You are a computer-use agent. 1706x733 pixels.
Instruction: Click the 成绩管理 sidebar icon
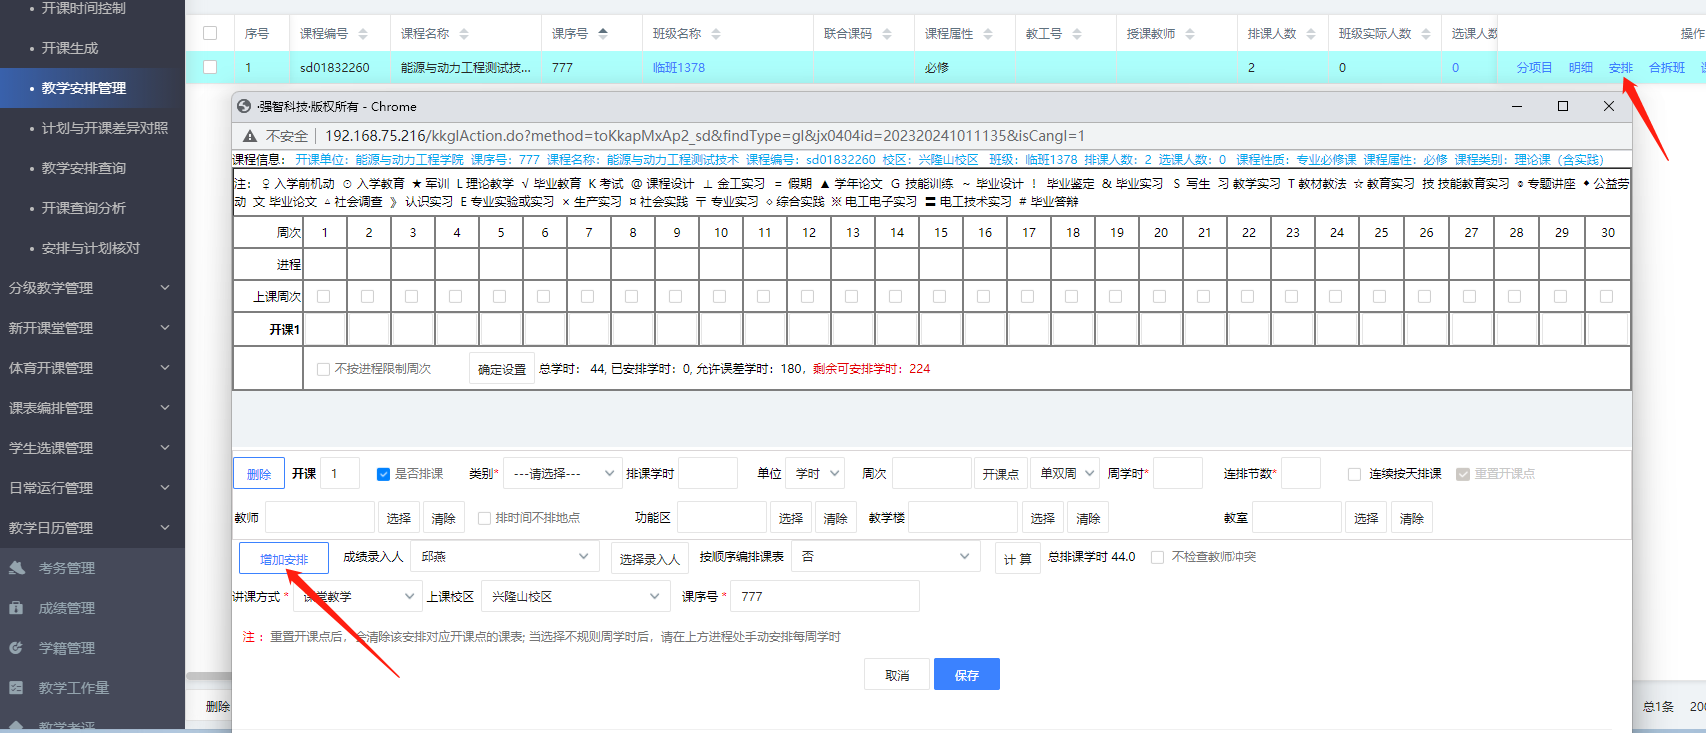tap(17, 608)
